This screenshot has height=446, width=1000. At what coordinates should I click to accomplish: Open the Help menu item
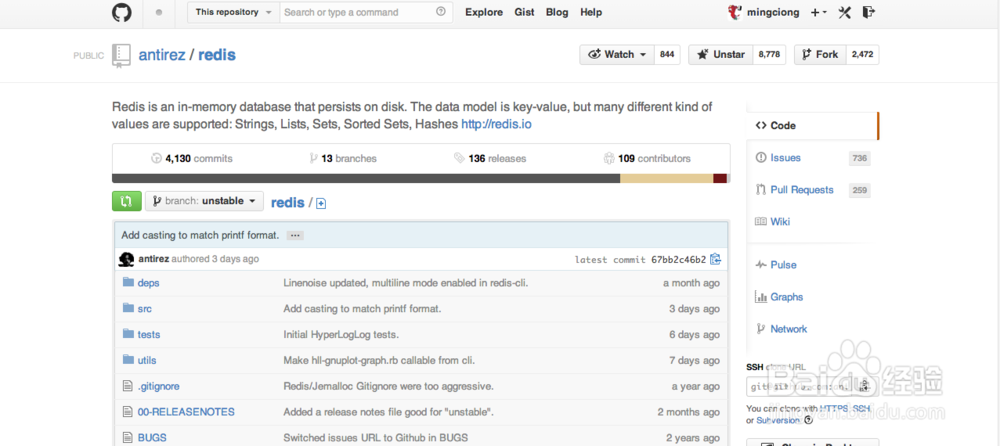coord(591,12)
